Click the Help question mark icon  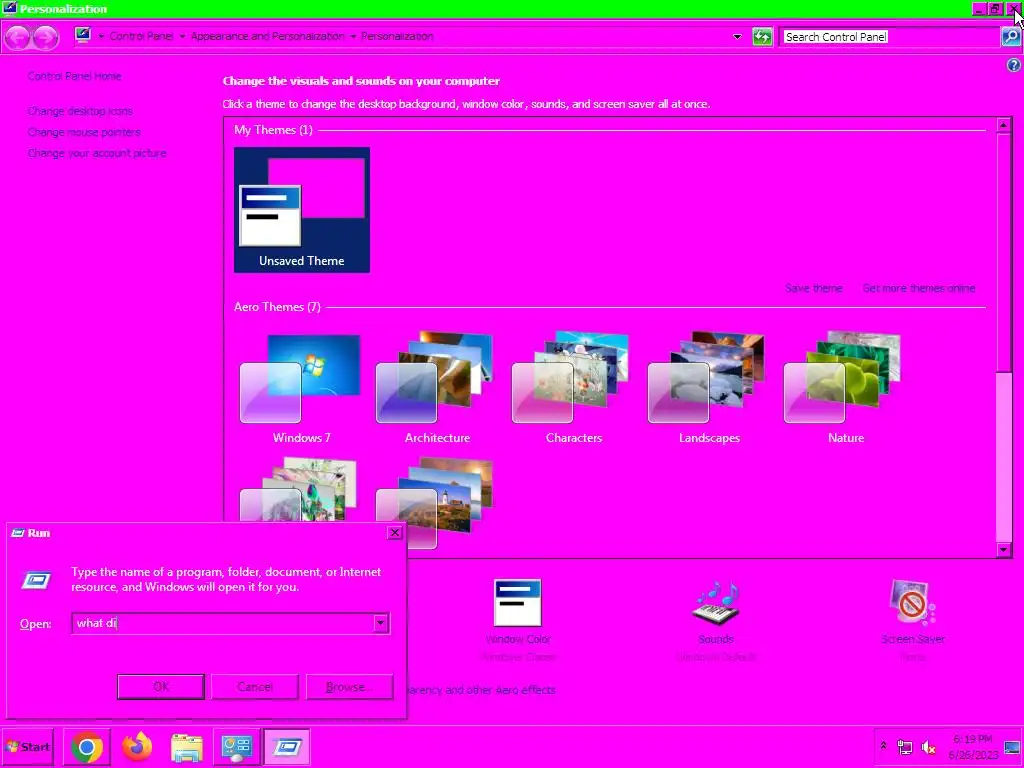tap(1014, 65)
